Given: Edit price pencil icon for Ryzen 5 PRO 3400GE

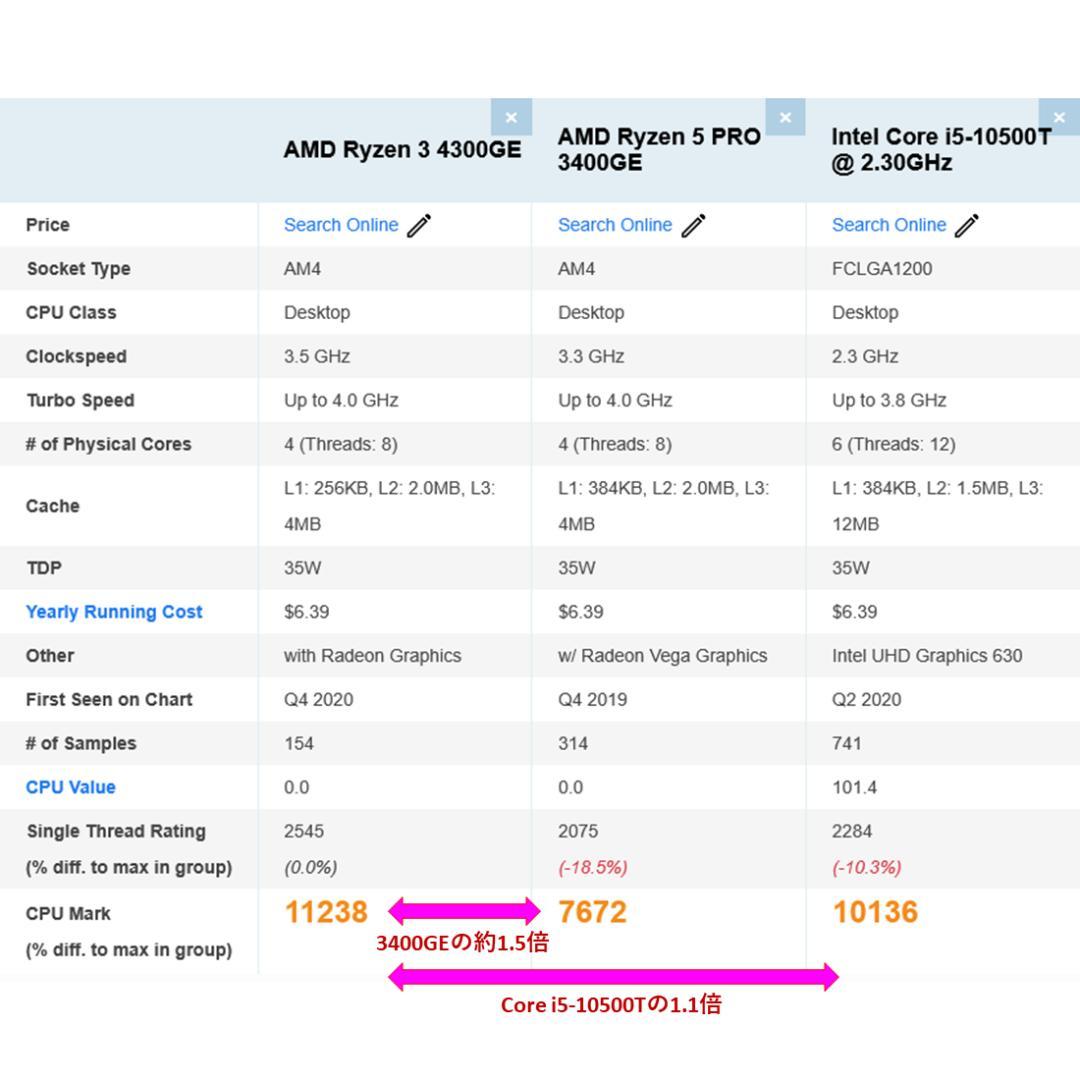Looking at the screenshot, I should point(693,226).
